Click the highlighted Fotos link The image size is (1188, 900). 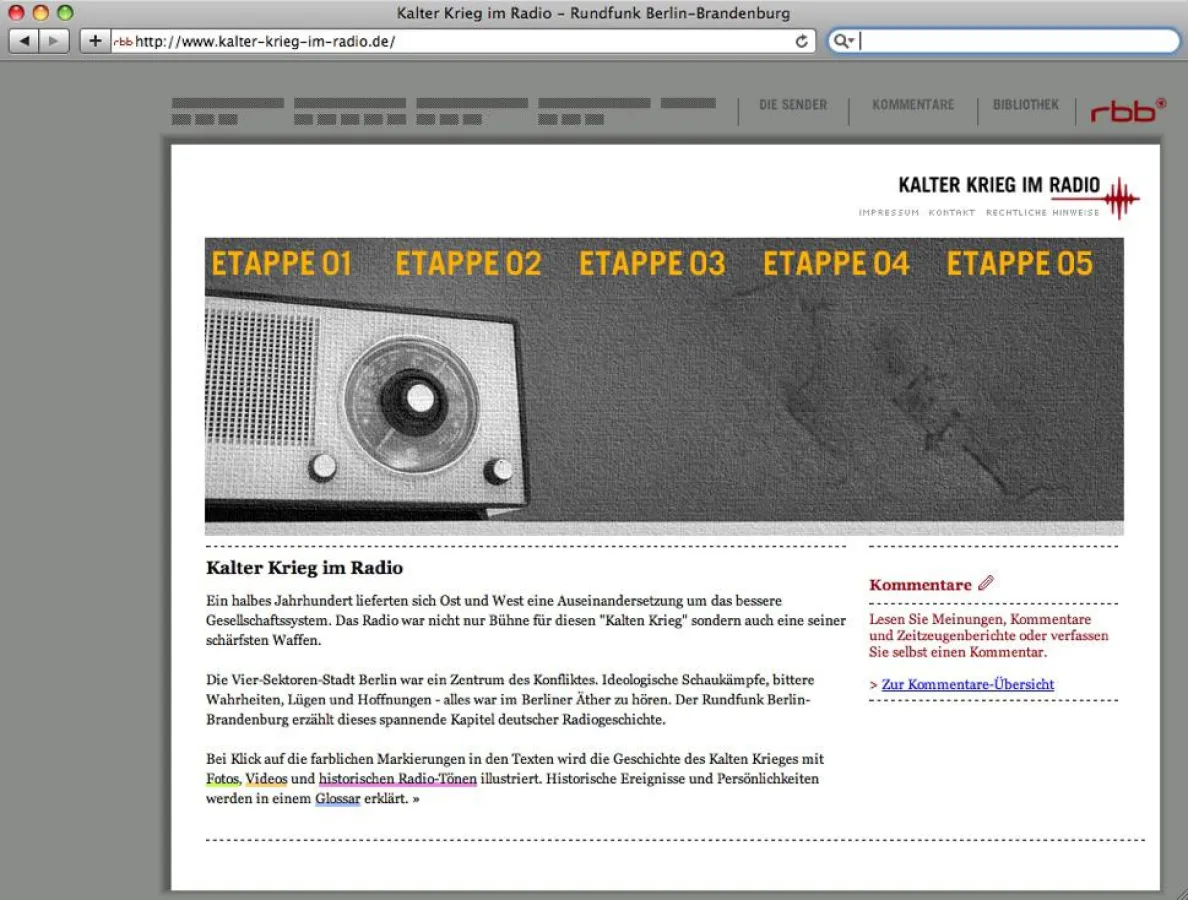(218, 778)
